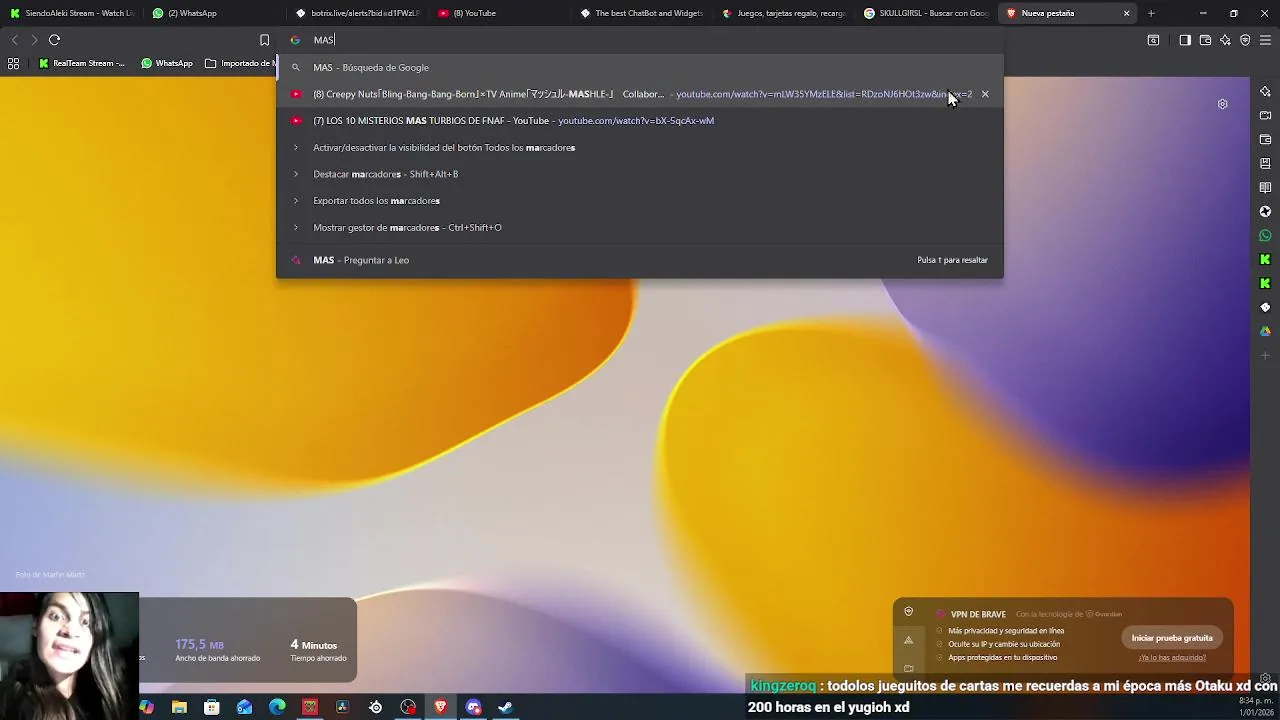
Task: Open Brave Talk camera icon in the sidebar
Action: point(1265,116)
